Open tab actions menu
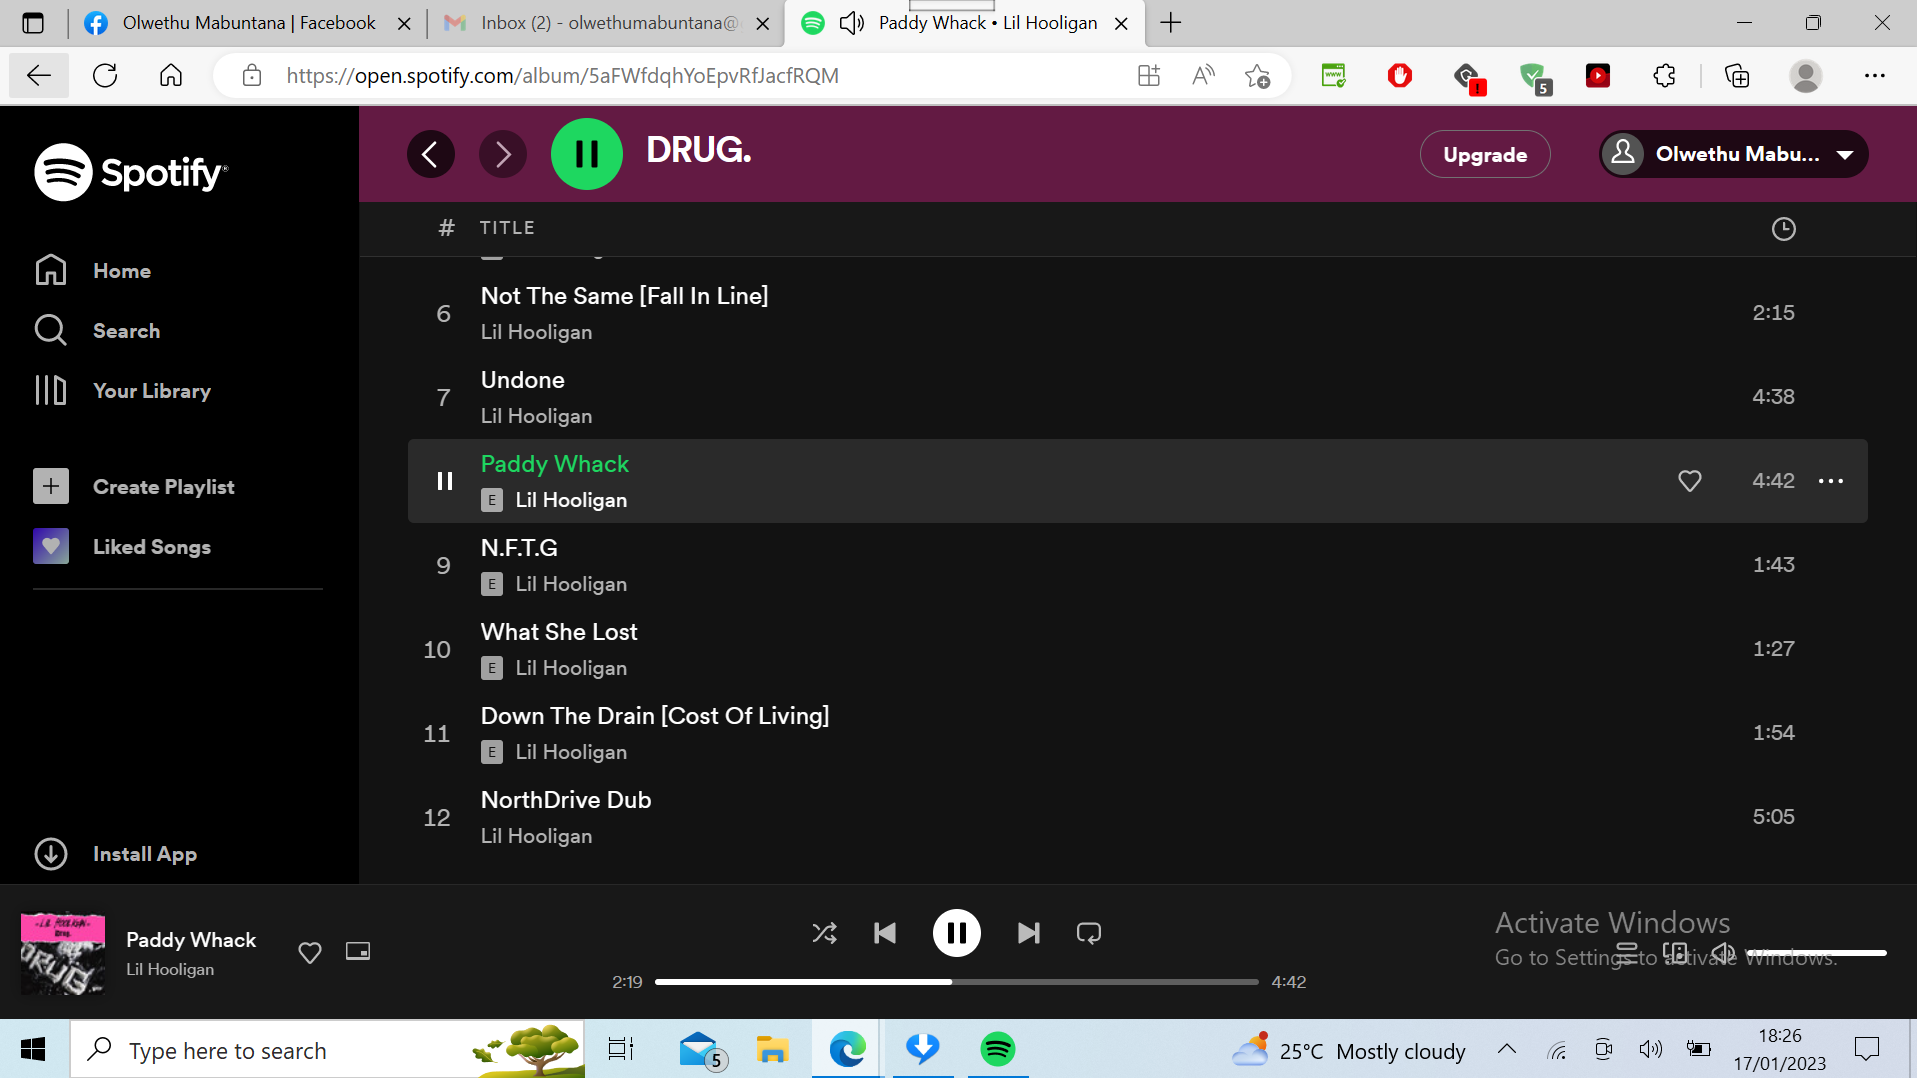This screenshot has height=1078, width=1917. pos(33,23)
